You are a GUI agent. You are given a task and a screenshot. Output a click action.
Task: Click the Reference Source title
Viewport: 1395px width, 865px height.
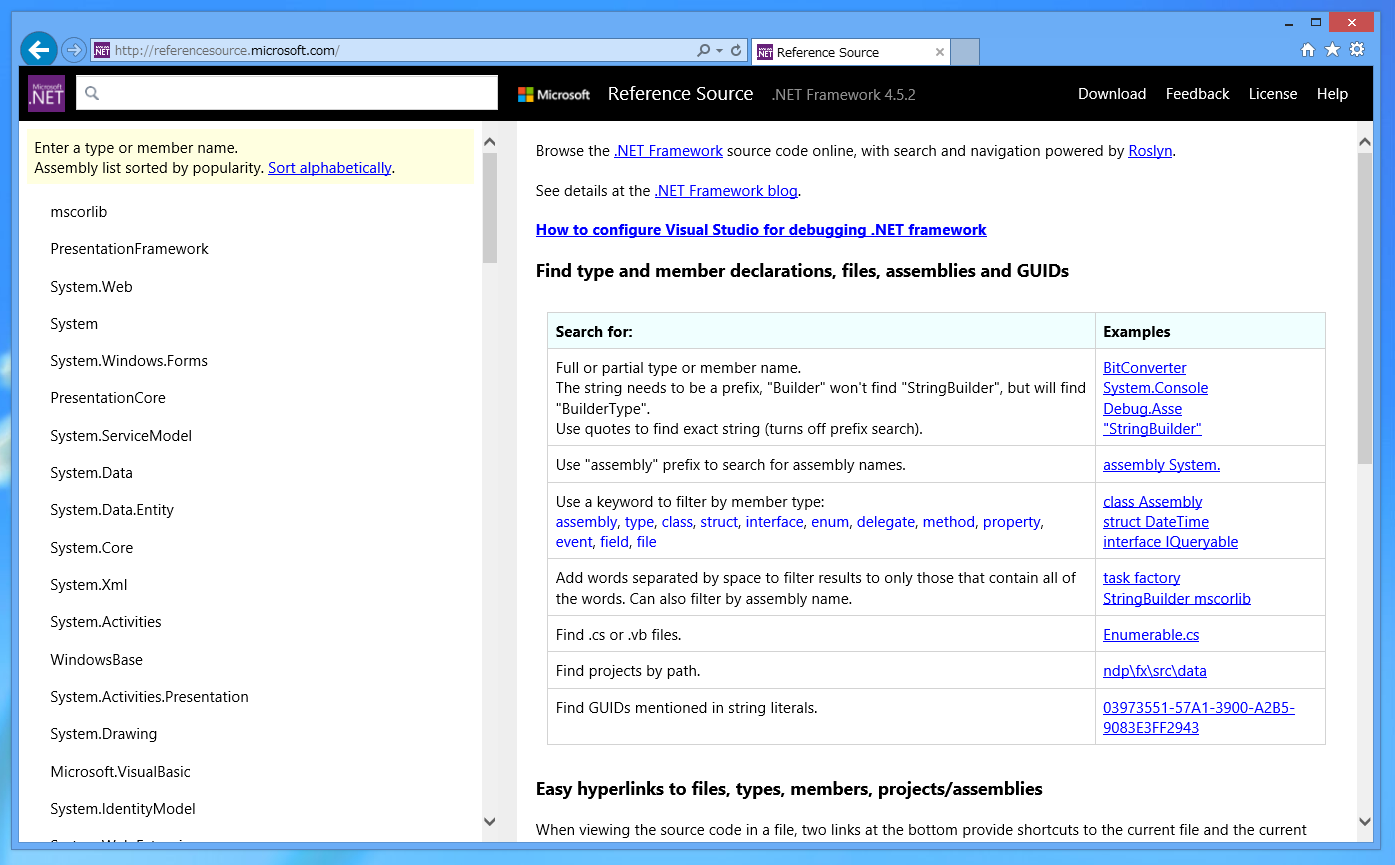pos(680,94)
